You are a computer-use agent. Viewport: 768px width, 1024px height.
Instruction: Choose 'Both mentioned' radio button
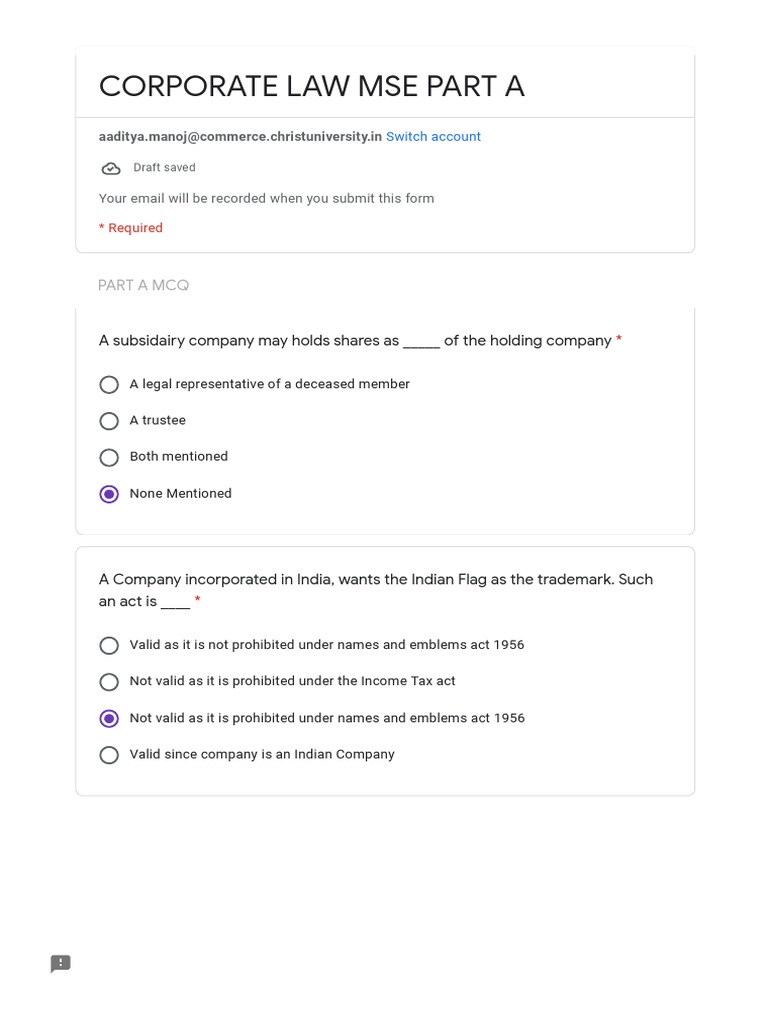point(109,458)
